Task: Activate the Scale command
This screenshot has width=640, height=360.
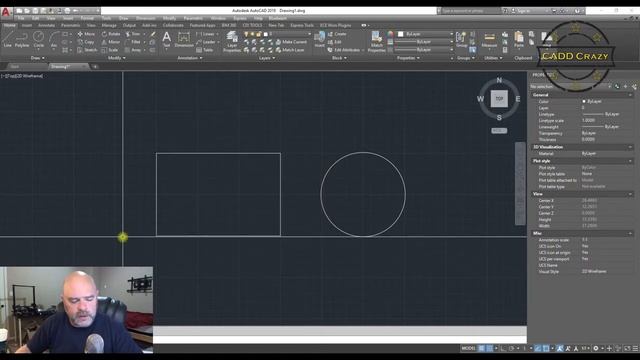Action: pos(110,50)
